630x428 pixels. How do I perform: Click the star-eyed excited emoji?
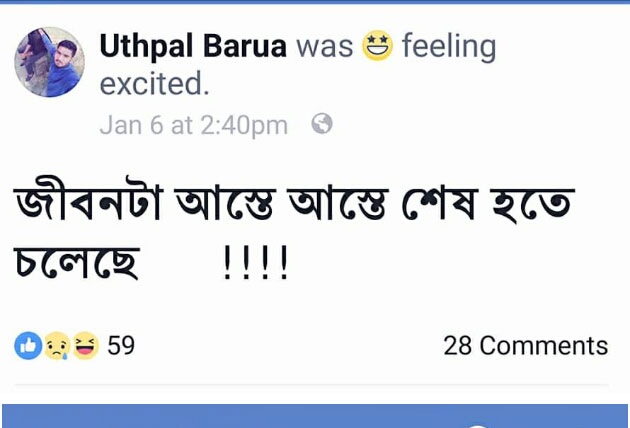(377, 45)
